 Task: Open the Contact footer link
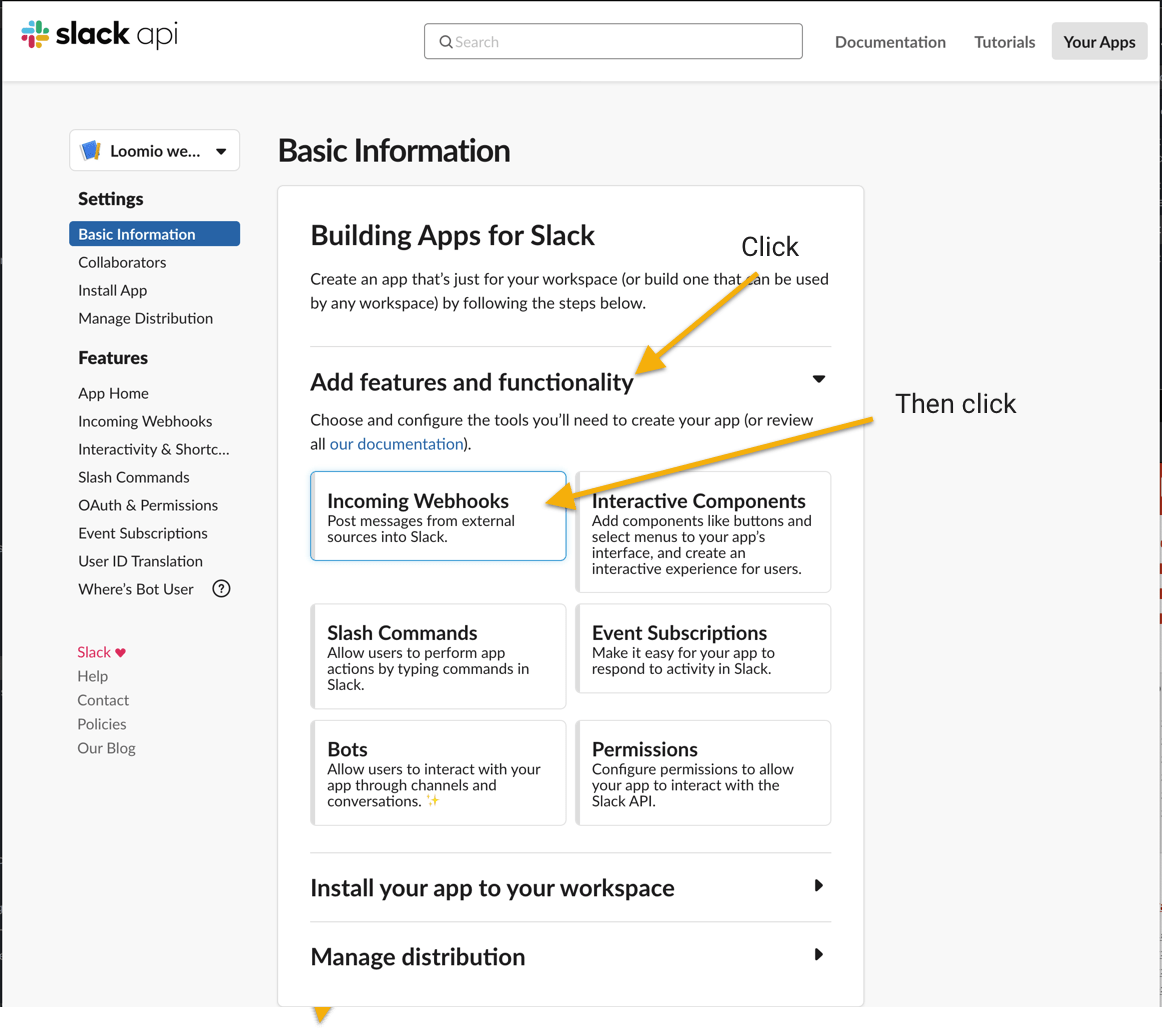[103, 701]
